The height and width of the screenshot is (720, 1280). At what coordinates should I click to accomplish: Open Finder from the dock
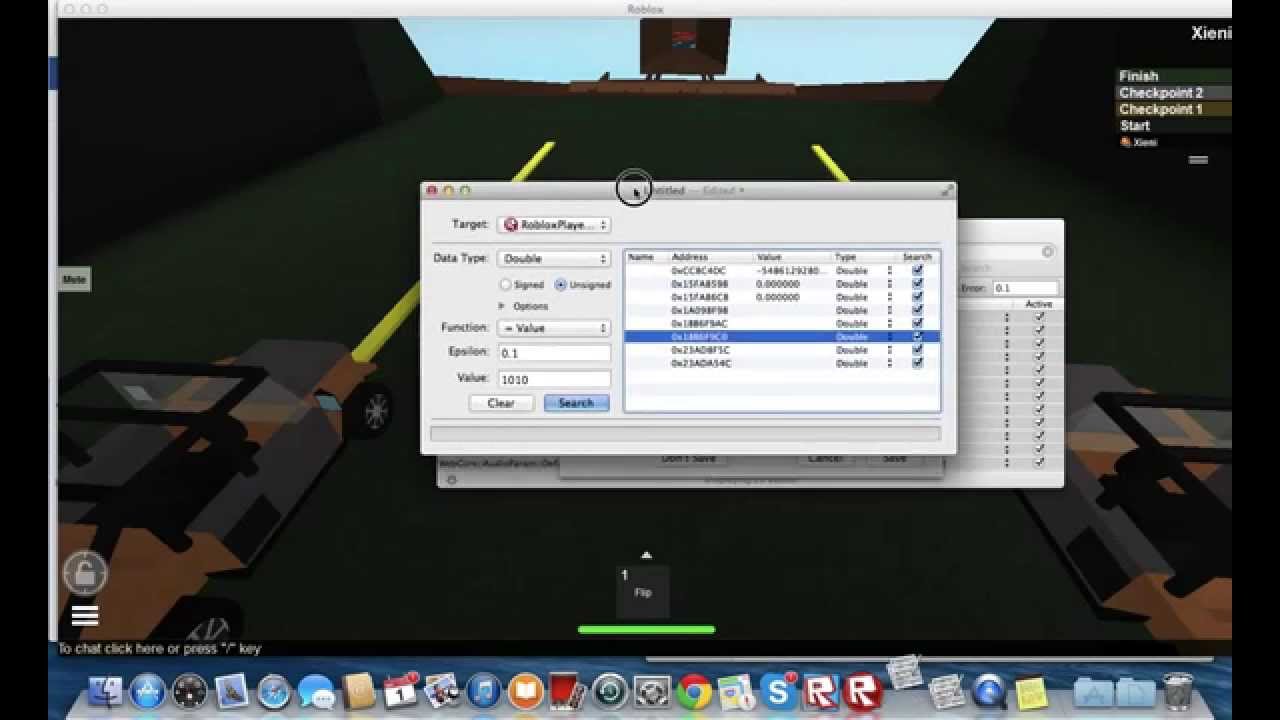click(x=105, y=692)
